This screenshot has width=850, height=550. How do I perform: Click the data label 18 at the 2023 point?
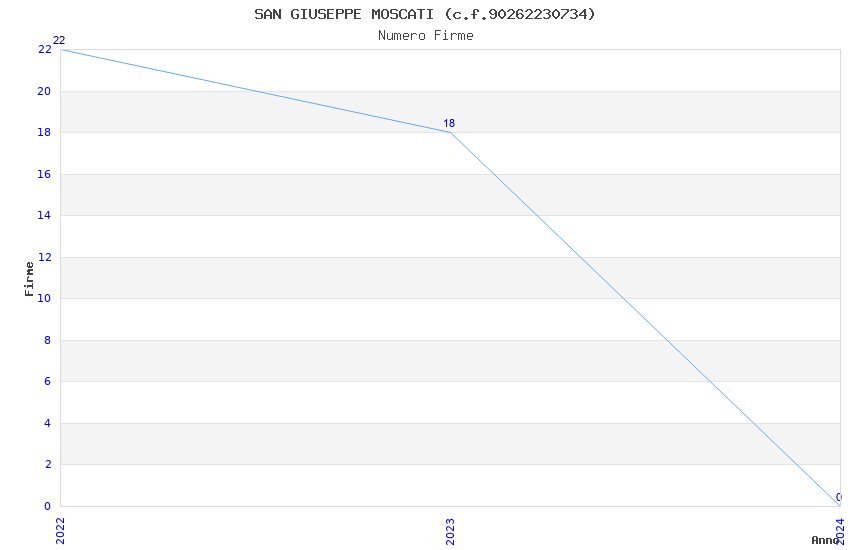point(449,124)
